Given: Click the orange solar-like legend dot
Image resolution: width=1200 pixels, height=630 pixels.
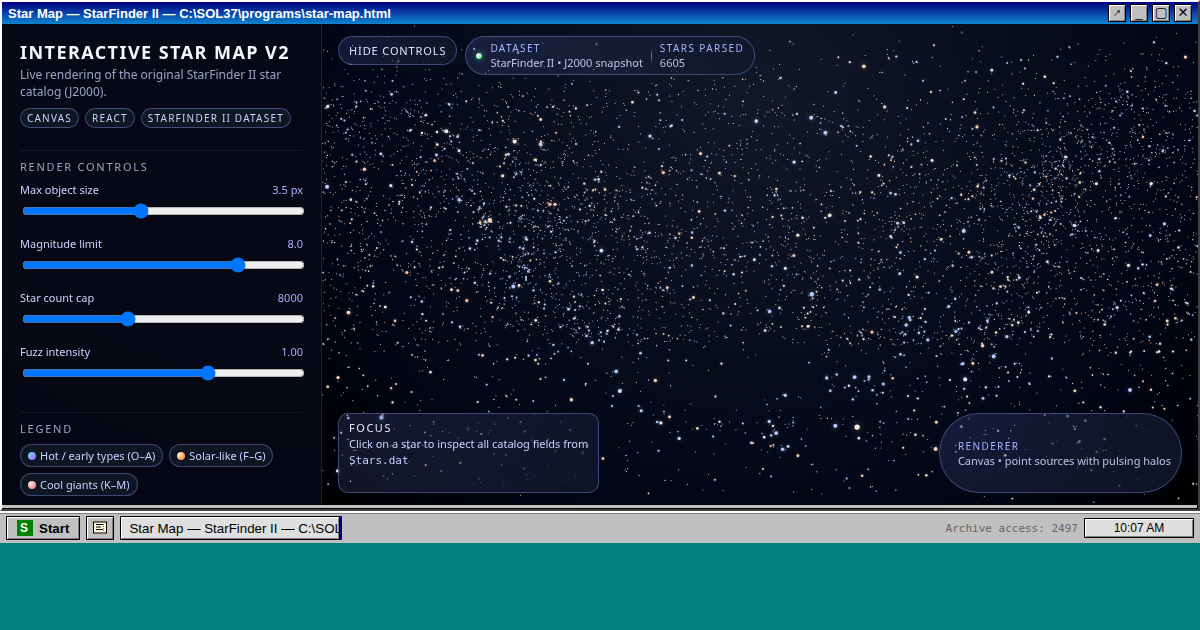Looking at the screenshot, I should [x=181, y=456].
